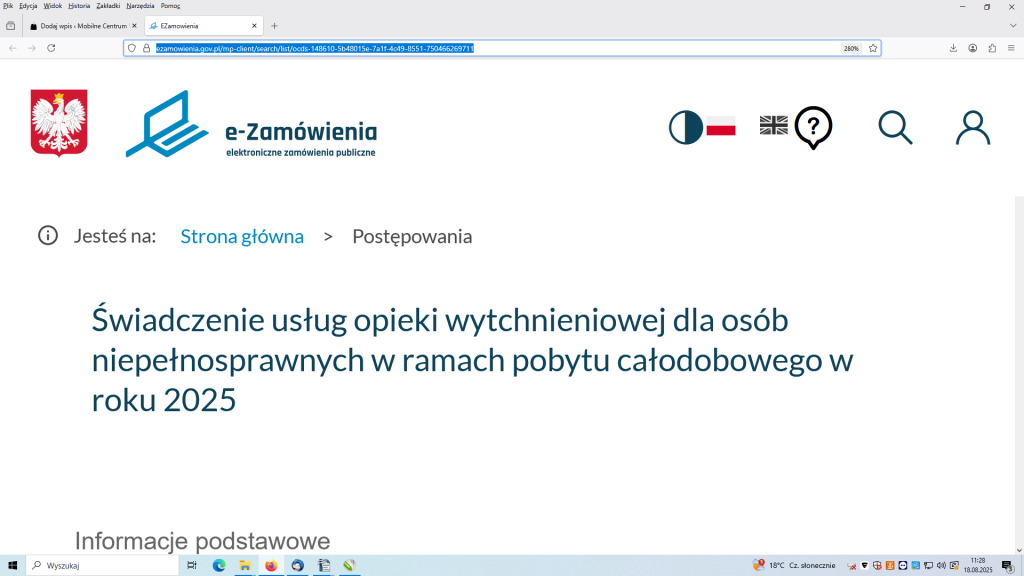Reset the 280% zoom level indicator
The height and width of the screenshot is (576, 1024).
coord(851,48)
